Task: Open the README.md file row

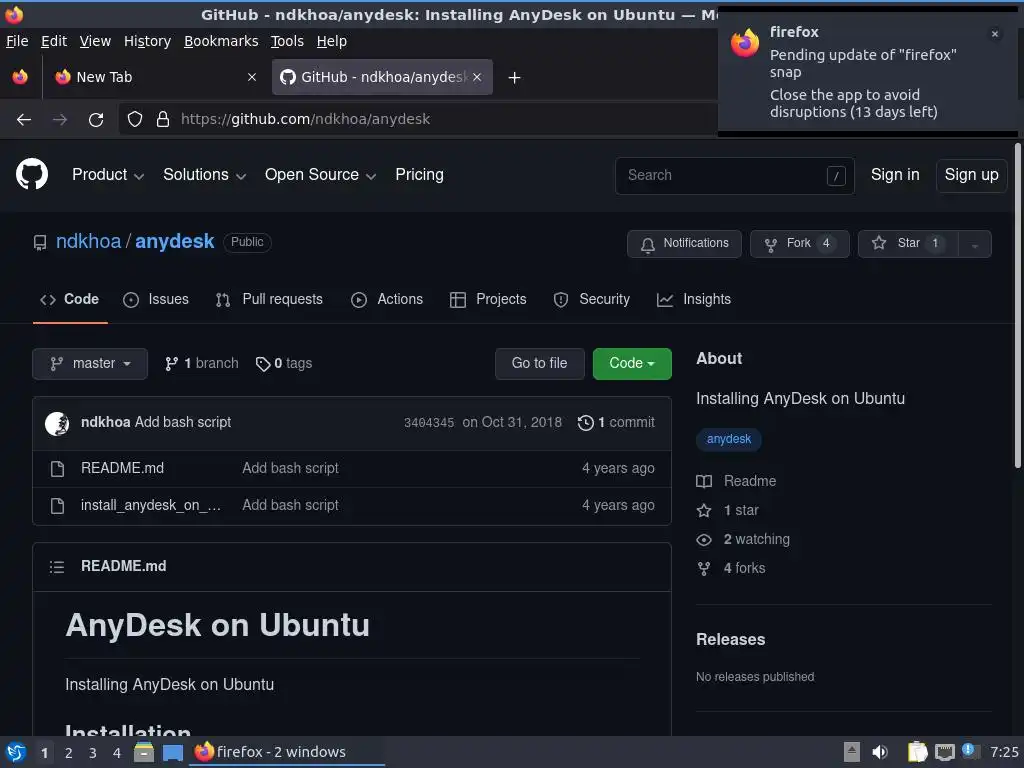Action: (352, 469)
